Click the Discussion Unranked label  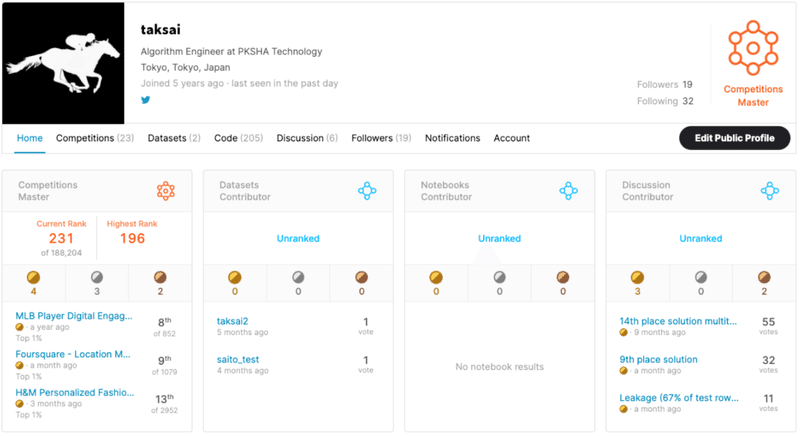click(701, 238)
